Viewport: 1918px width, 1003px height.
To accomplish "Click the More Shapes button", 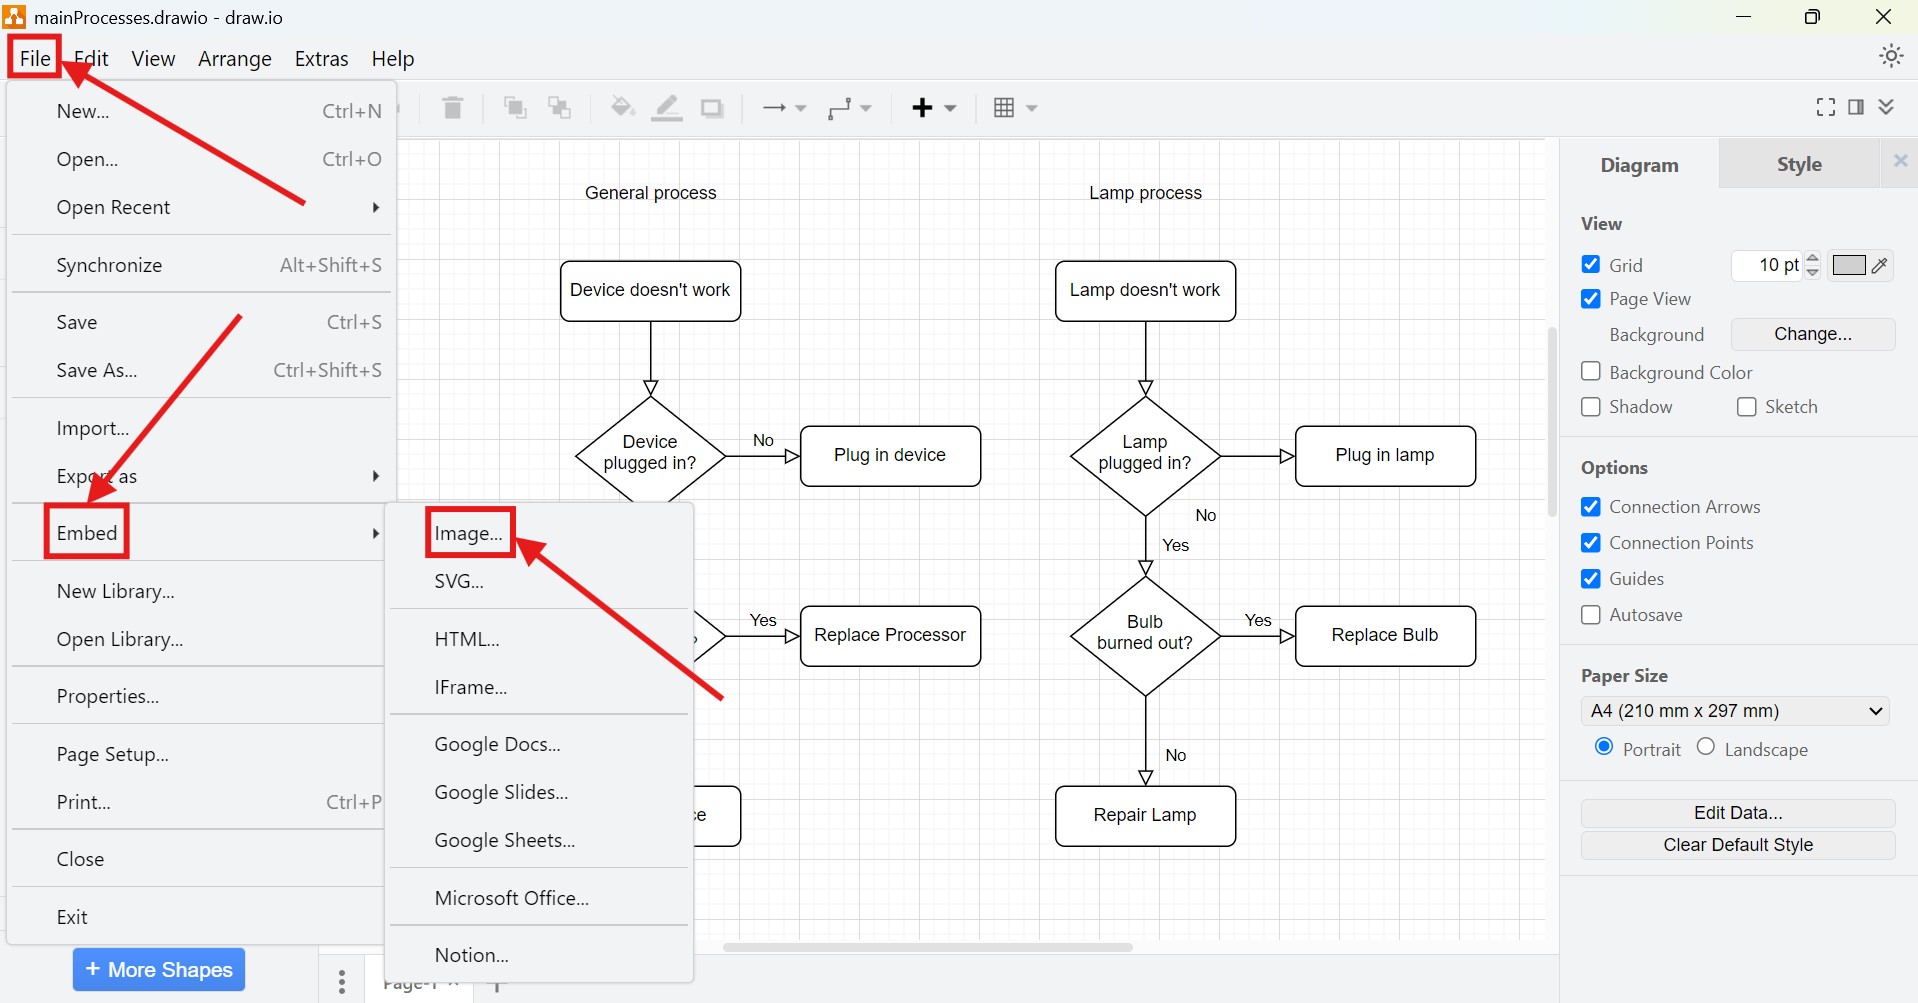I will [x=157, y=969].
